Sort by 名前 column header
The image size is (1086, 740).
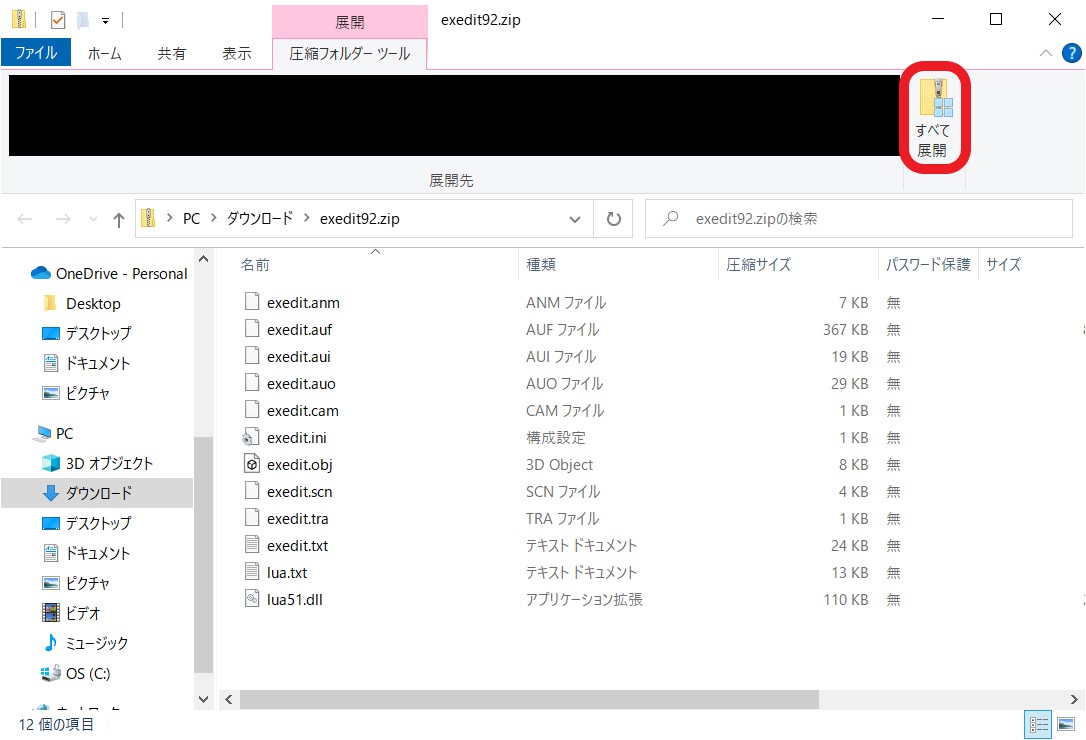tap(255, 265)
